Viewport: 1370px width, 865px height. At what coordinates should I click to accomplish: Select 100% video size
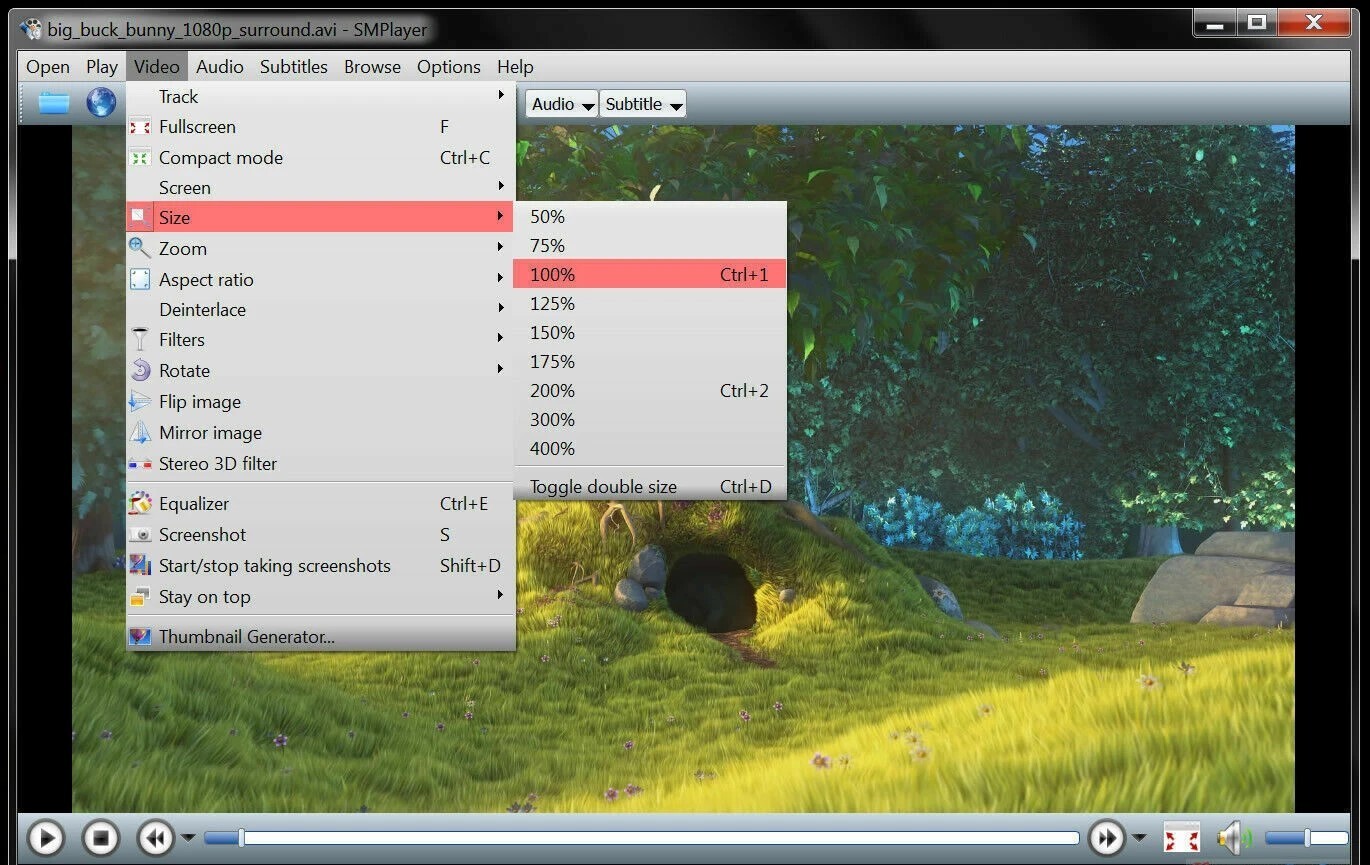pyautogui.click(x=650, y=274)
